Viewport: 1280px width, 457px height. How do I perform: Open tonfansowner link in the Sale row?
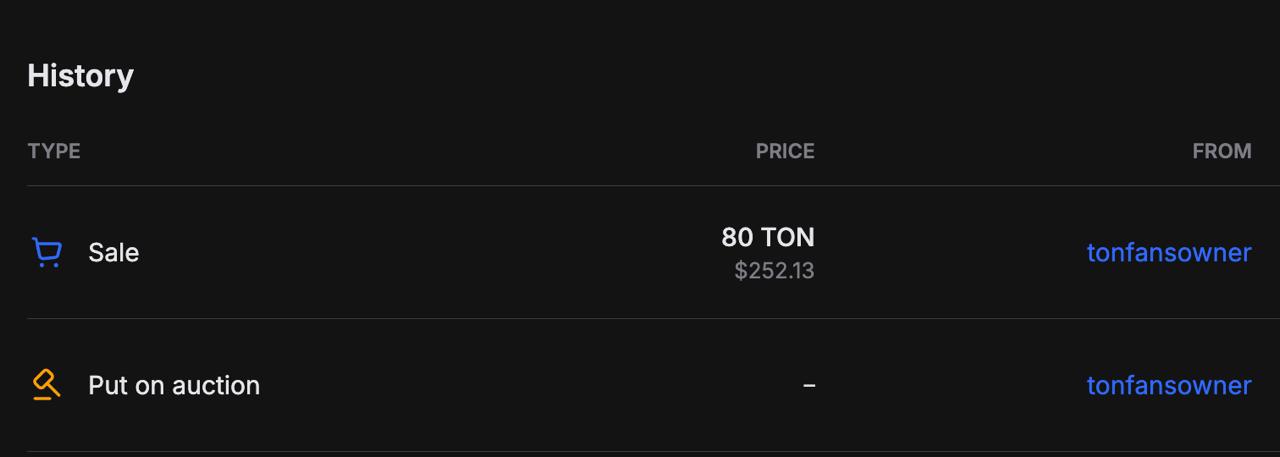coord(1169,252)
